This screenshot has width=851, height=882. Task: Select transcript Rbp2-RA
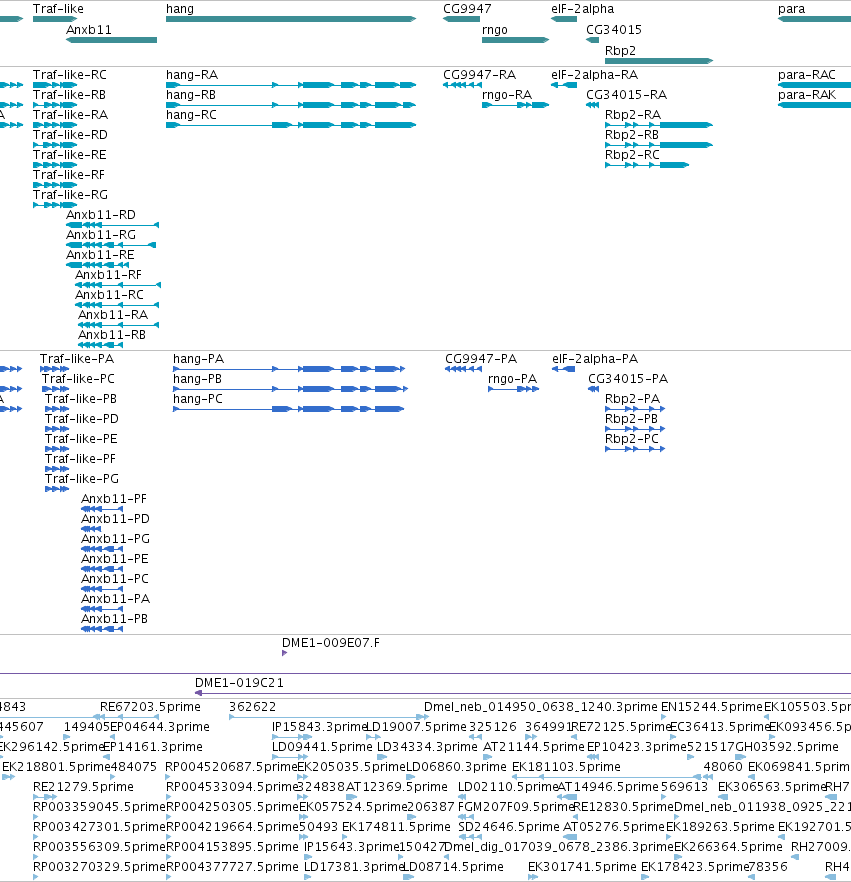point(633,115)
